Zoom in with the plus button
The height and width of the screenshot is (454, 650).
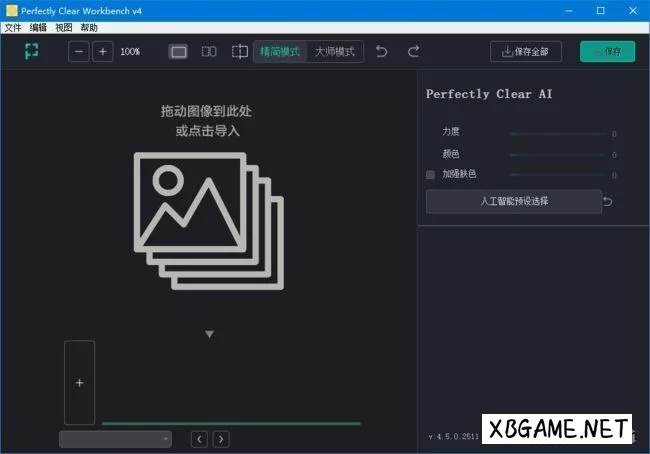[x=102, y=51]
